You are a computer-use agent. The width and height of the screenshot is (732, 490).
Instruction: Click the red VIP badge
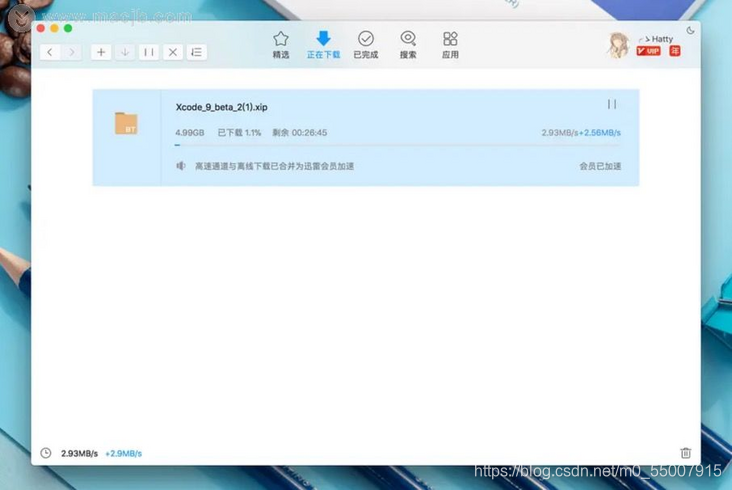[648, 51]
